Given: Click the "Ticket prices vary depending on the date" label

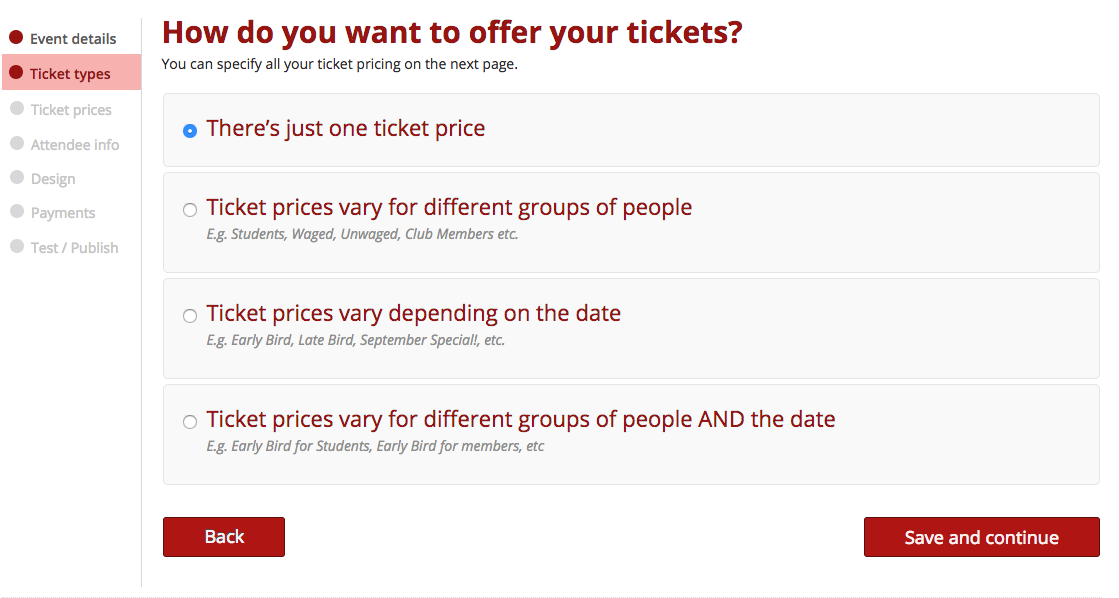Looking at the screenshot, I should [x=413, y=313].
